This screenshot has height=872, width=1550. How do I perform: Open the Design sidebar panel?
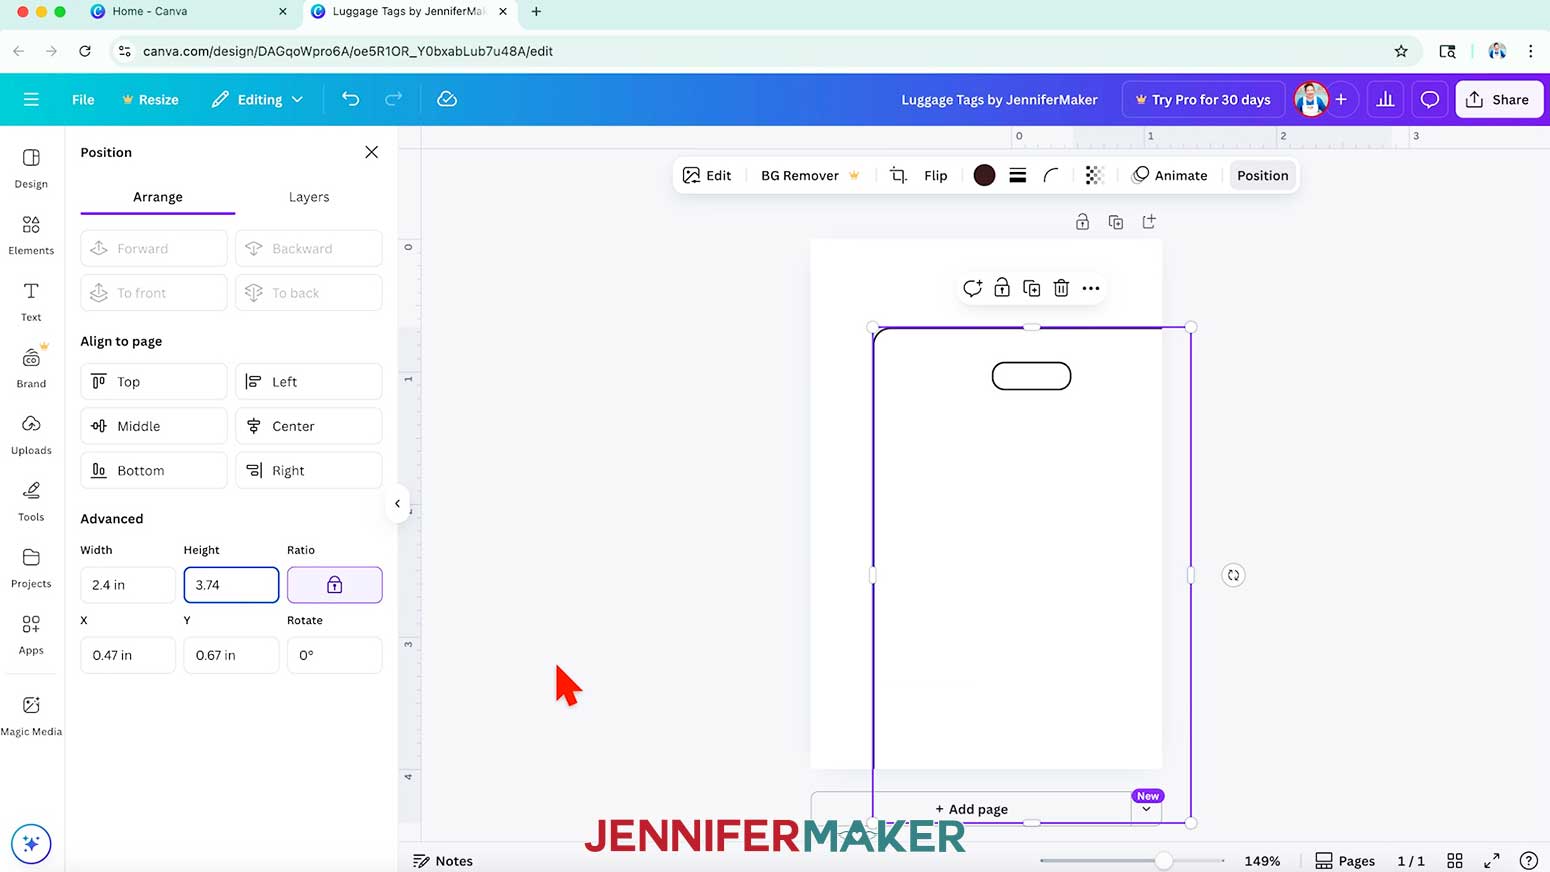click(x=31, y=168)
